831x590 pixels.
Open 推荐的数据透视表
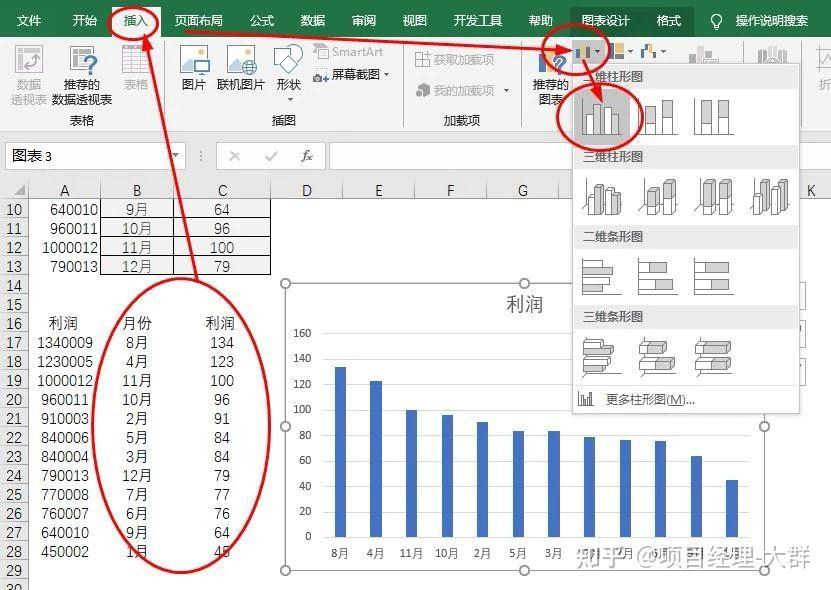click(x=82, y=75)
